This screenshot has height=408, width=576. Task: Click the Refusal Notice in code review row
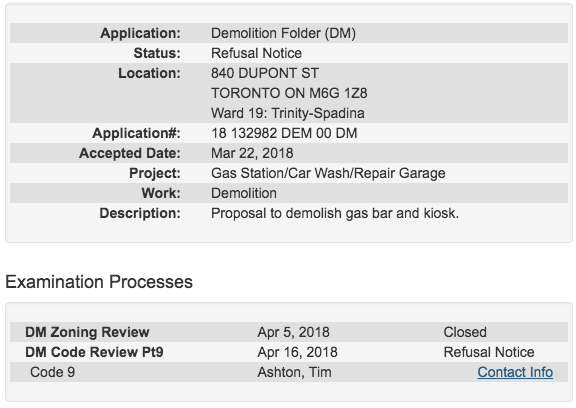point(489,352)
